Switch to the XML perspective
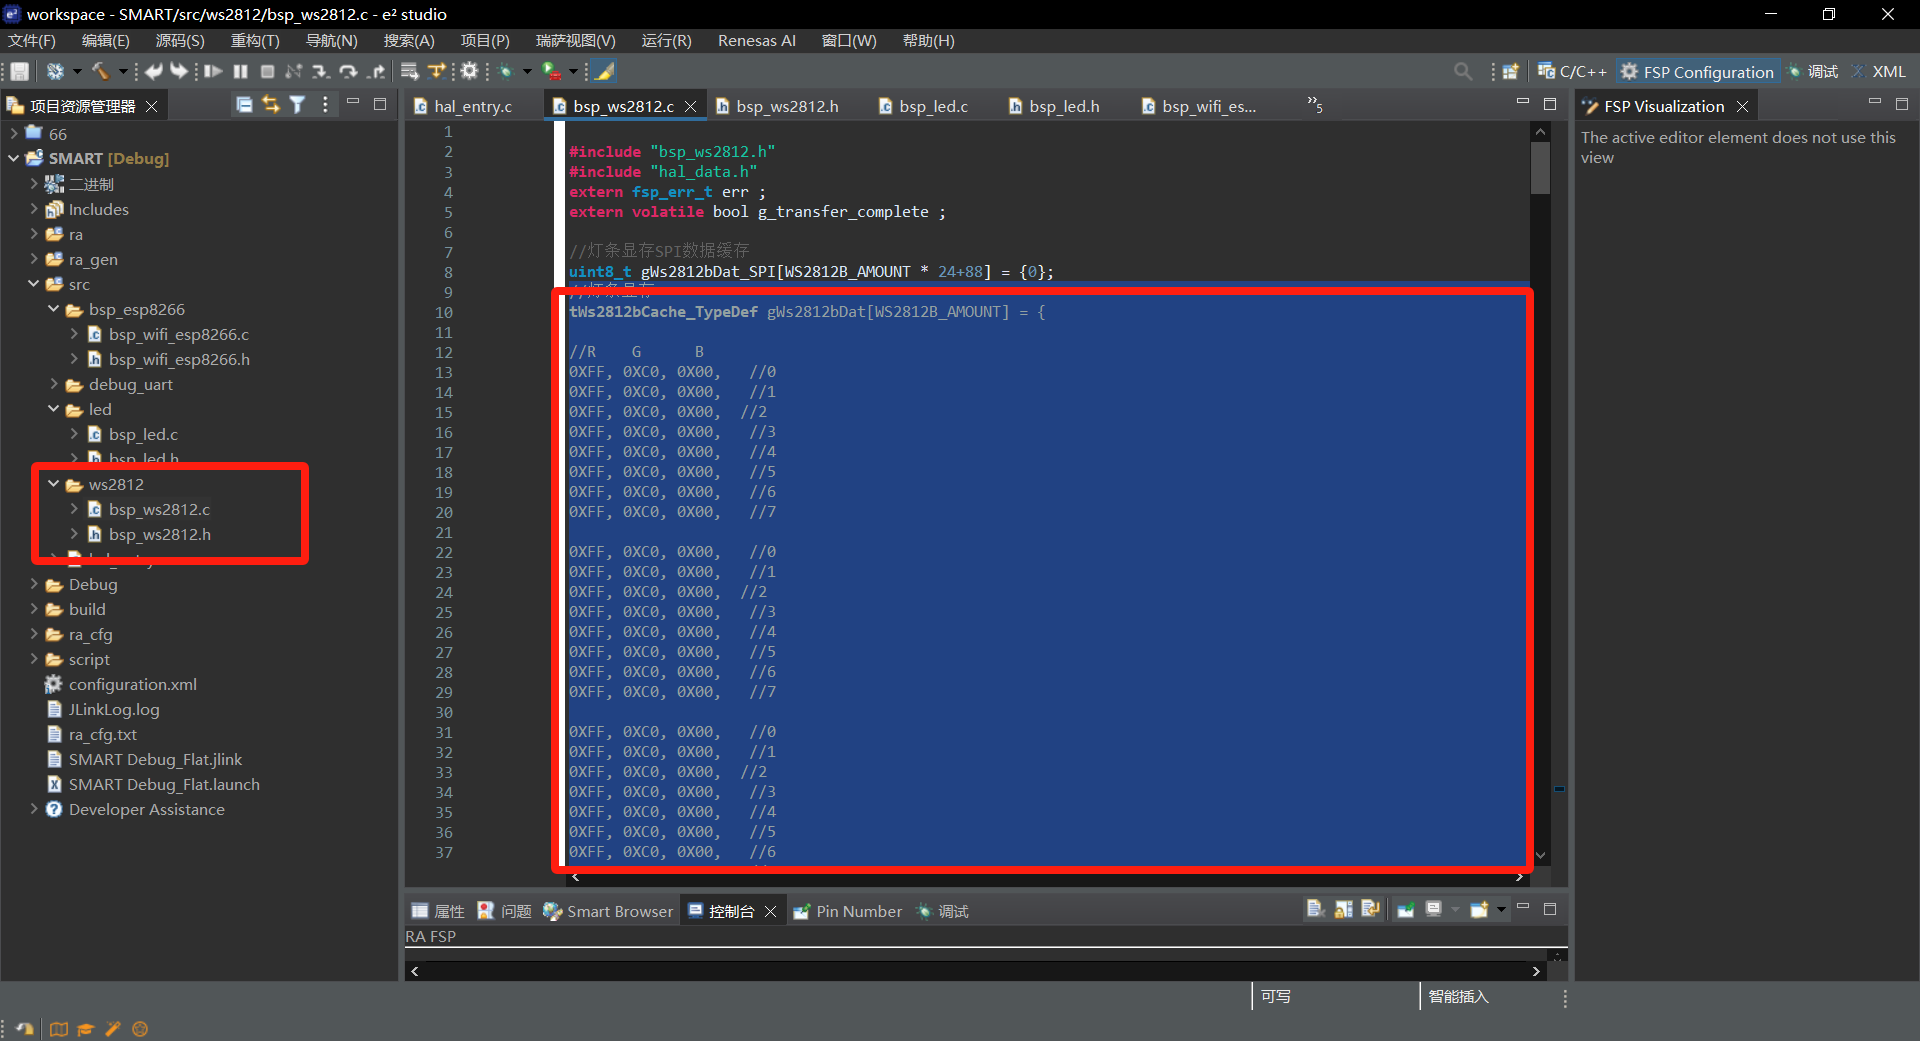This screenshot has height=1041, width=1920. coord(1879,72)
